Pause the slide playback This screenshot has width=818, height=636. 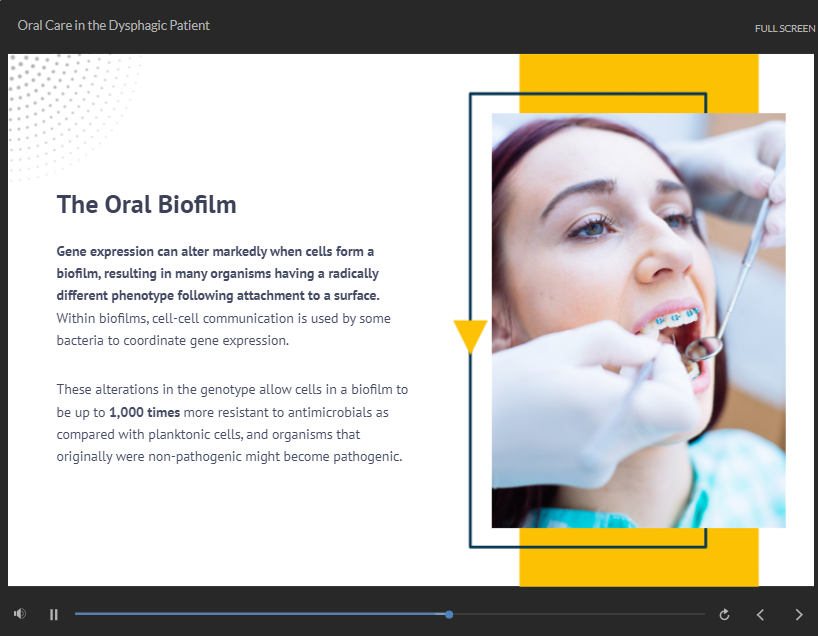tap(54, 614)
